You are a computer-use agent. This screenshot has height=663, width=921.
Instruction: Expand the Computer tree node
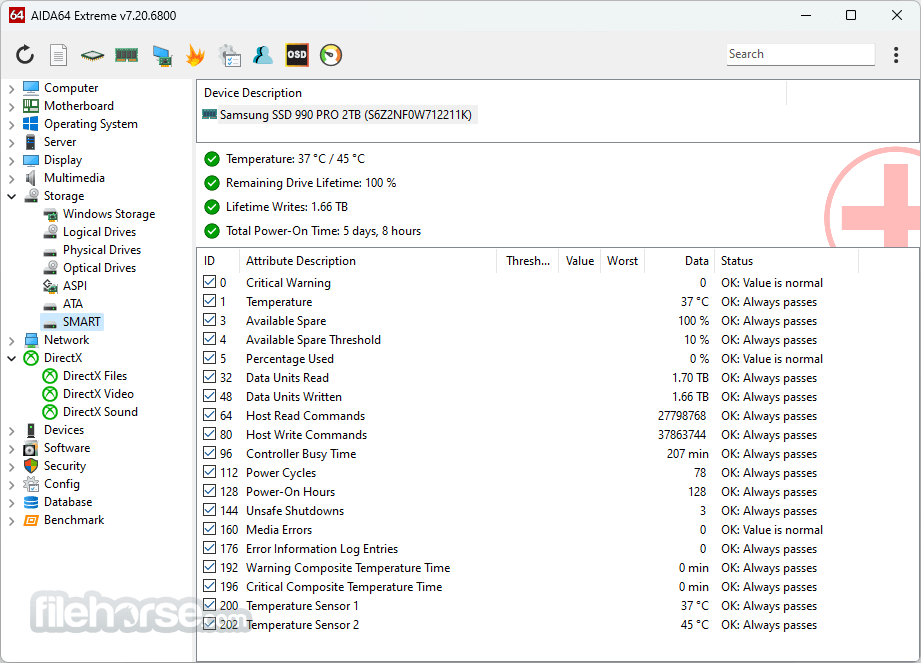point(12,89)
